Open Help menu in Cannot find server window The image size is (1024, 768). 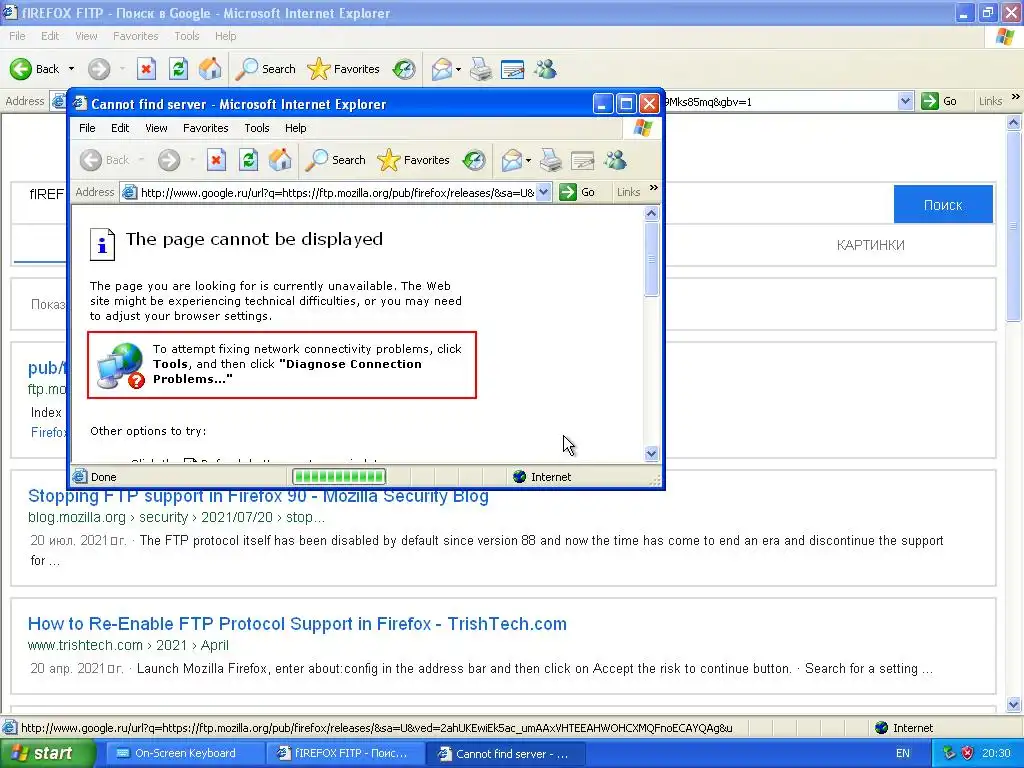295,128
